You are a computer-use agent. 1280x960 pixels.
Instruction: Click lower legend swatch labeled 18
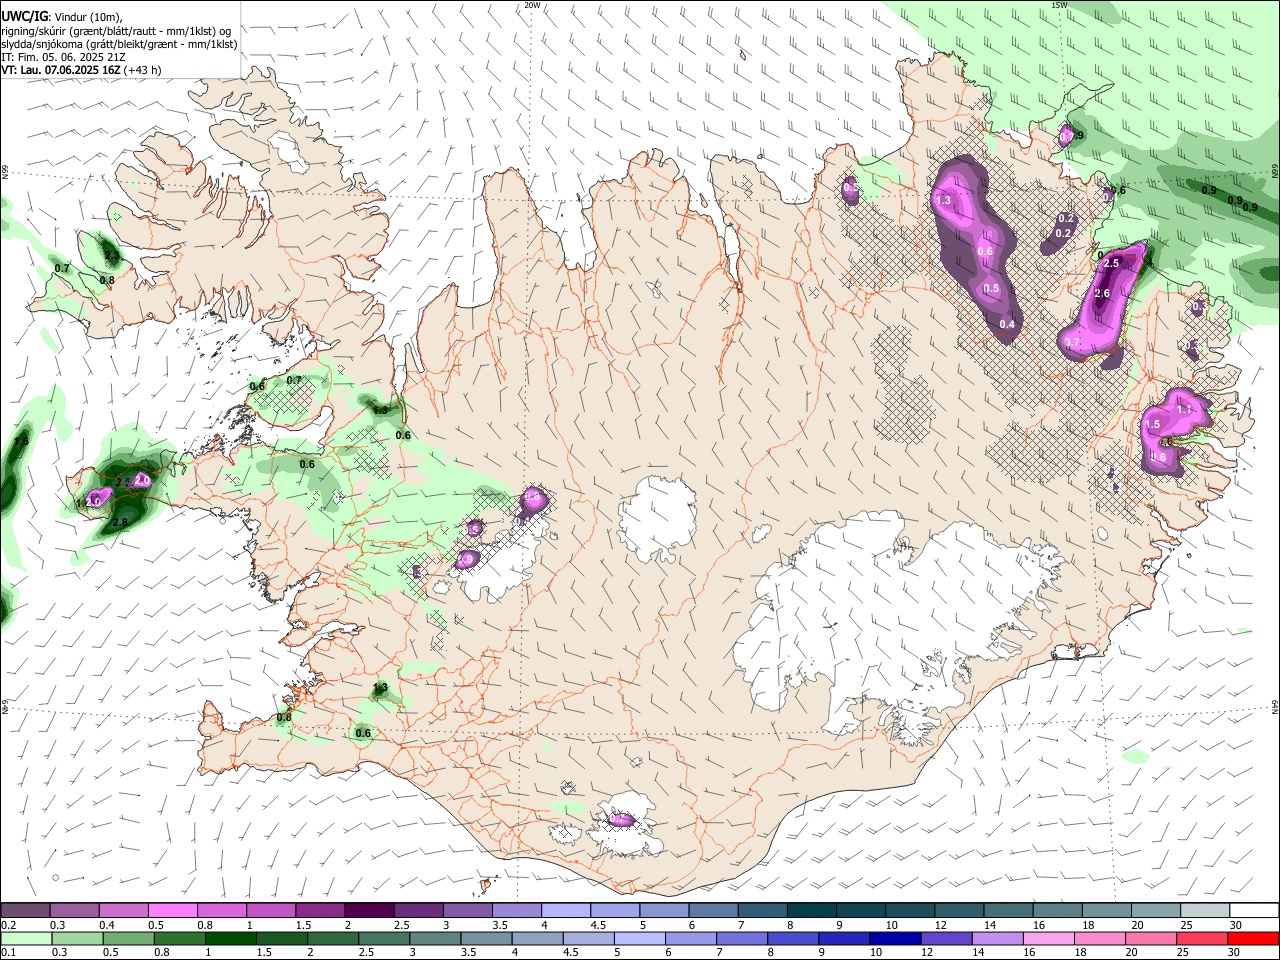click(1099, 938)
